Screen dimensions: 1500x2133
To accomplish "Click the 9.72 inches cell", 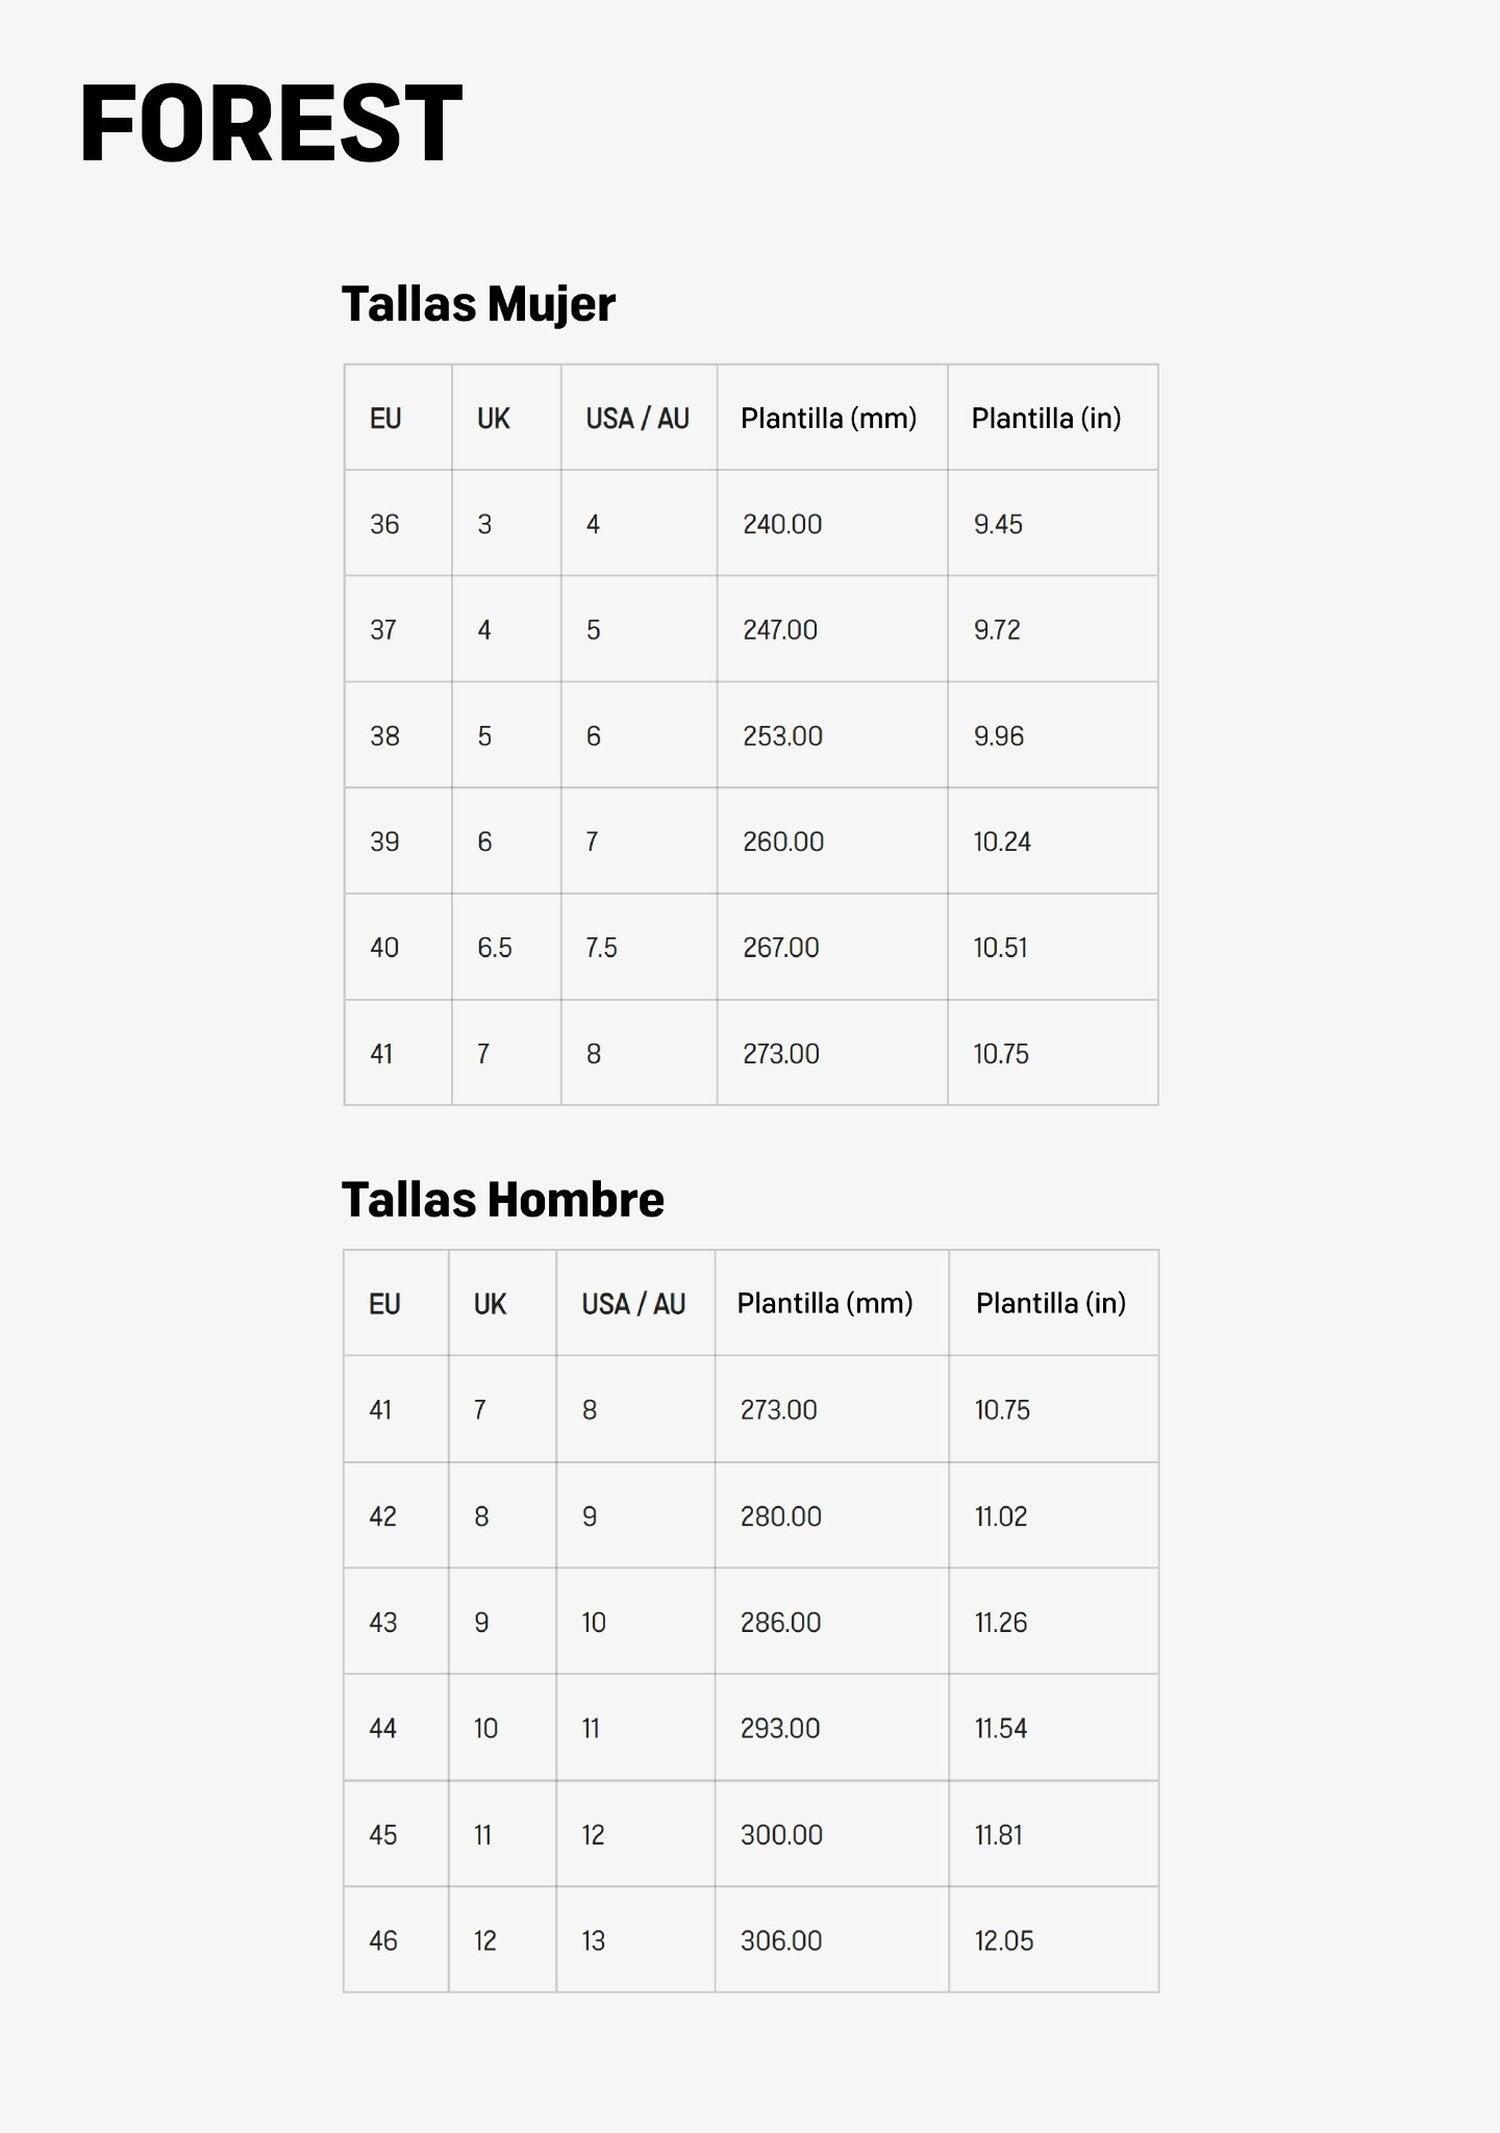I will (1053, 629).
